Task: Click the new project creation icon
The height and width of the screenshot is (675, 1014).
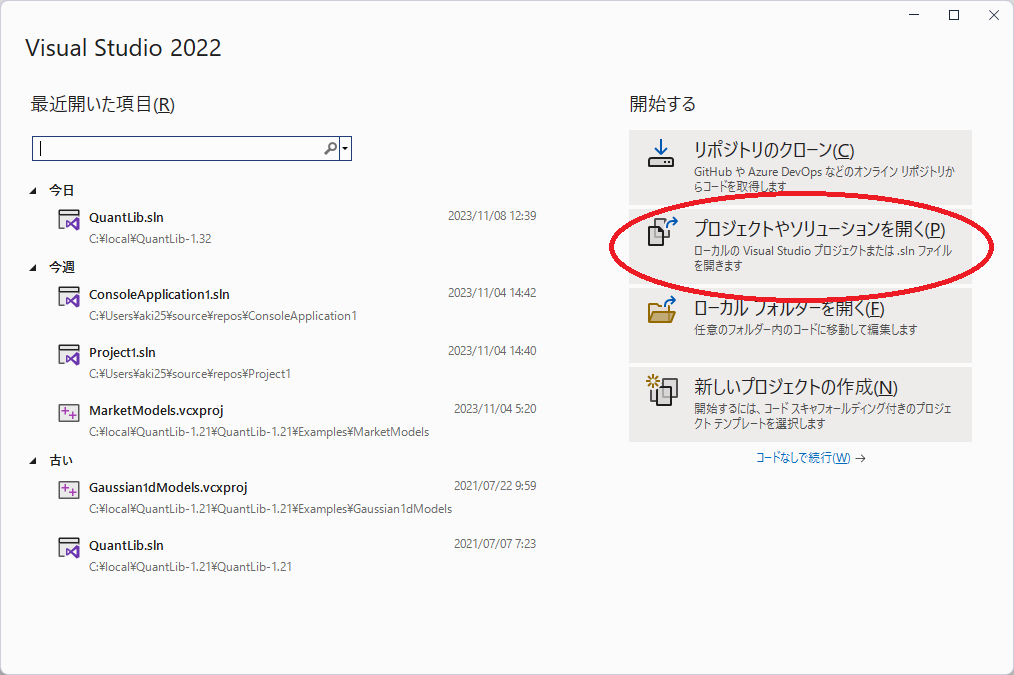Action: click(662, 390)
